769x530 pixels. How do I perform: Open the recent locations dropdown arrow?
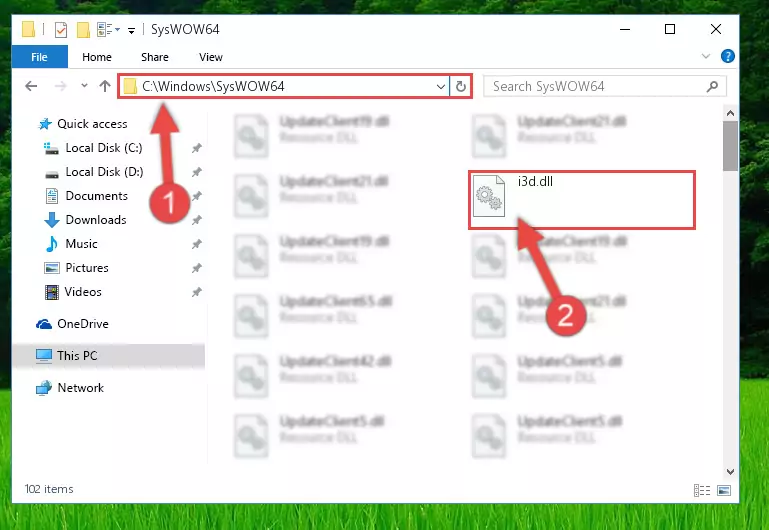point(84,86)
